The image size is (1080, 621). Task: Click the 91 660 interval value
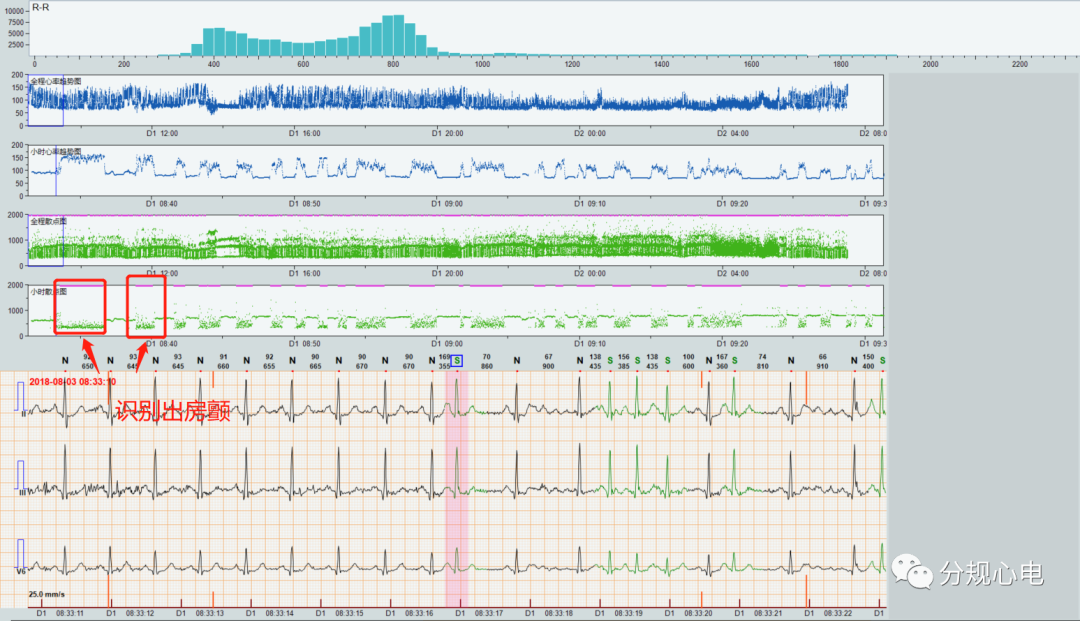(223, 361)
